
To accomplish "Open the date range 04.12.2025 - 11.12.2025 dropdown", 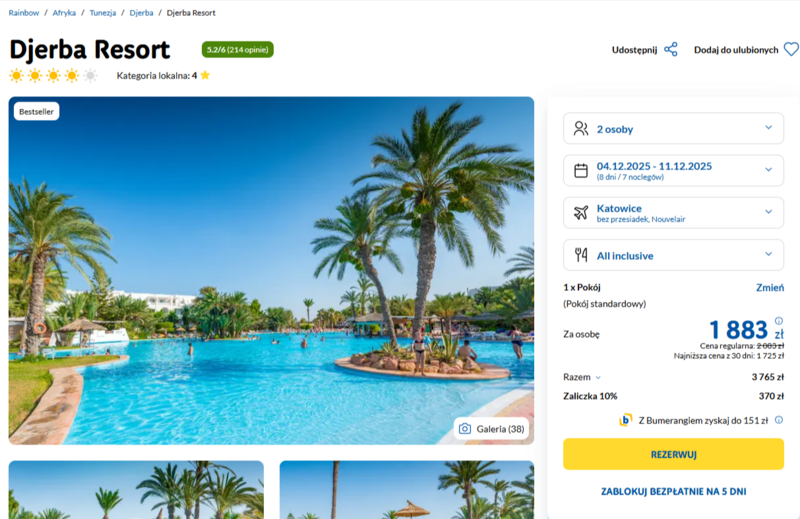I will (x=673, y=170).
